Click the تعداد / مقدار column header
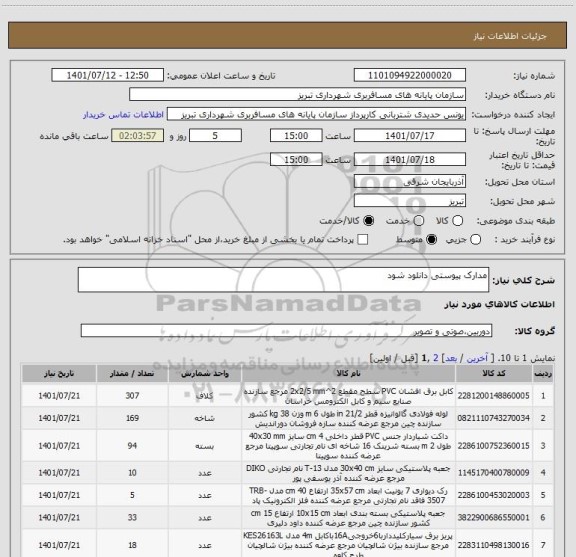 (132, 374)
